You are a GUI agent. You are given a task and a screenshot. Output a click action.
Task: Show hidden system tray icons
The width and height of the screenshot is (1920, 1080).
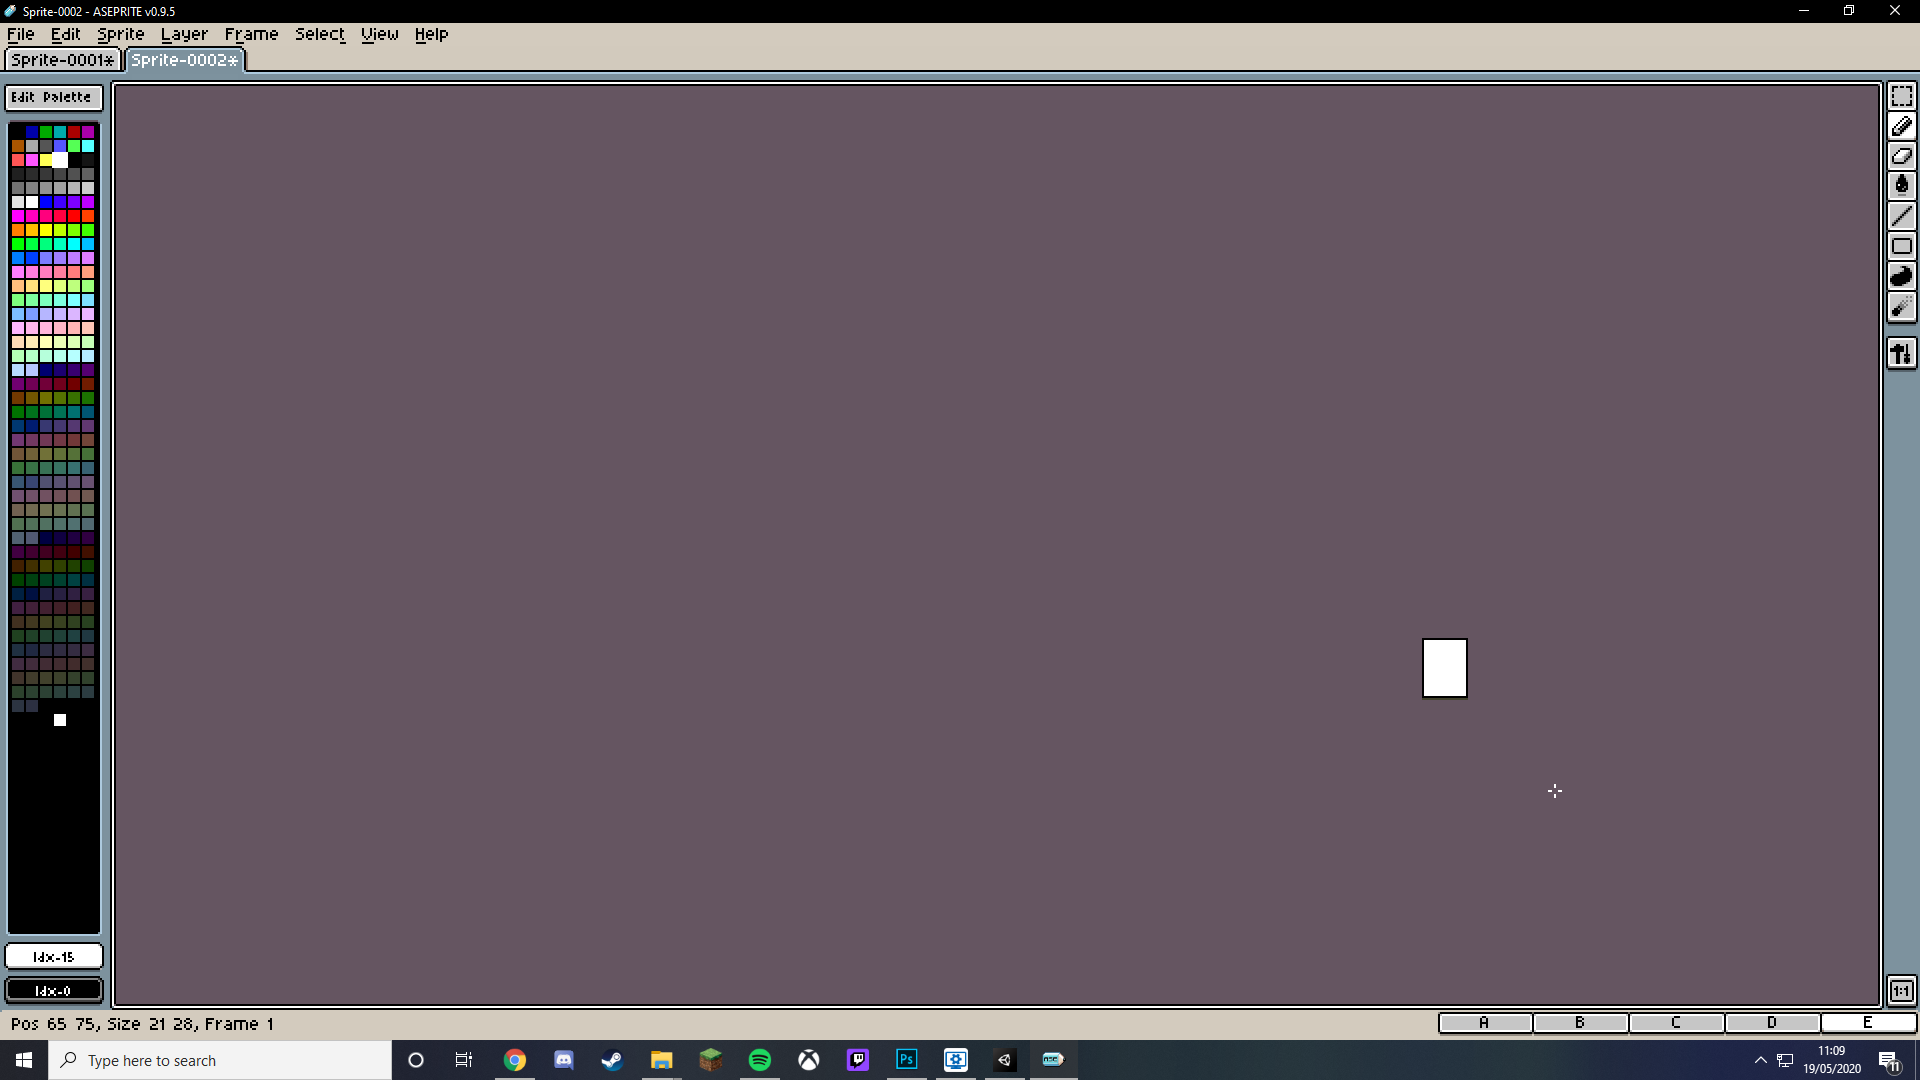[x=1760, y=1060]
